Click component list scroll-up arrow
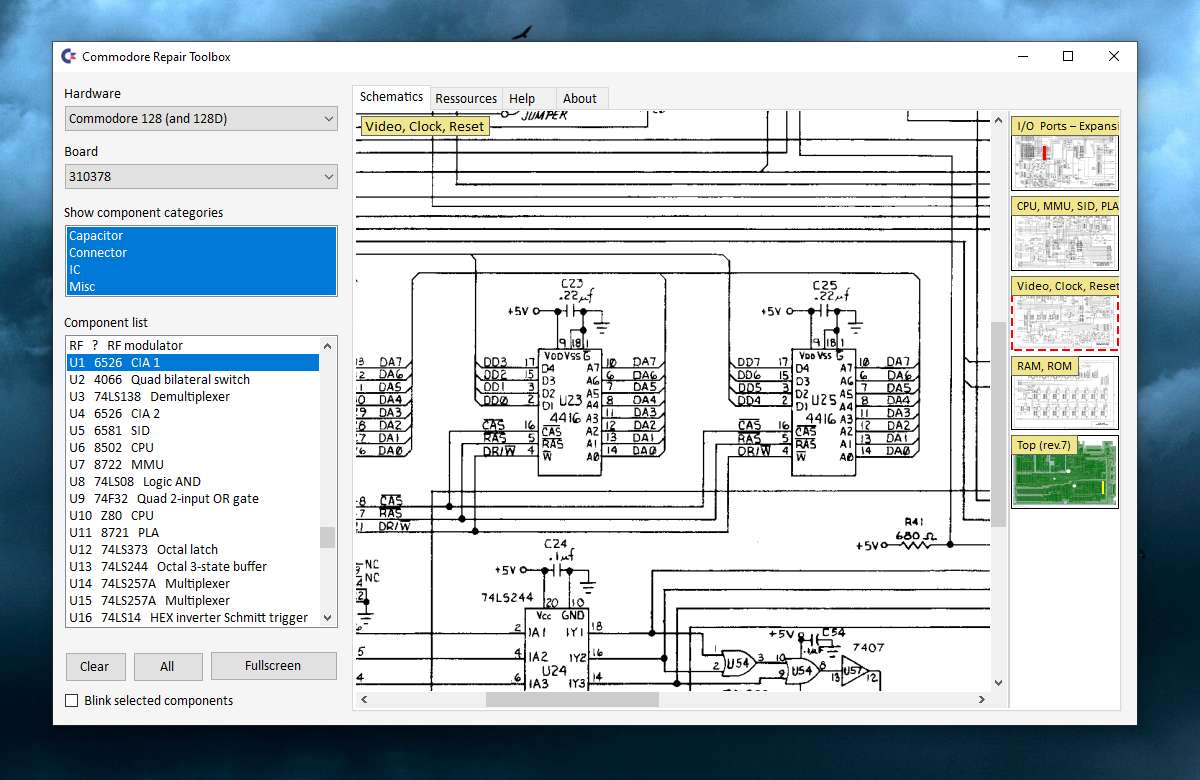This screenshot has width=1200, height=780. (x=327, y=345)
